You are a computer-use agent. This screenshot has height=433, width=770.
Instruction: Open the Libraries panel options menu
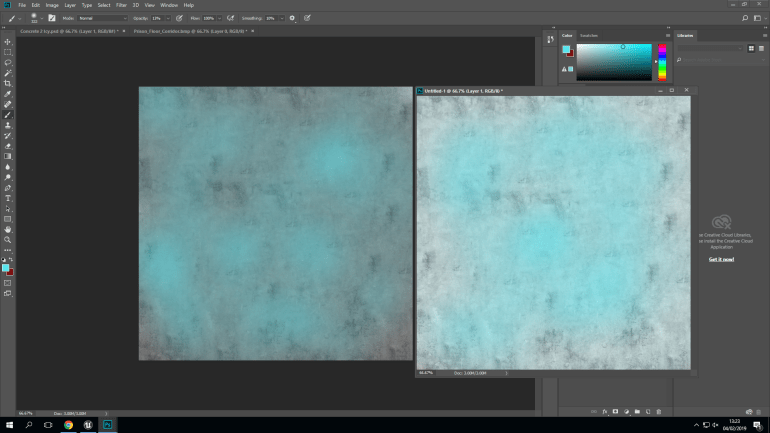(765, 35)
